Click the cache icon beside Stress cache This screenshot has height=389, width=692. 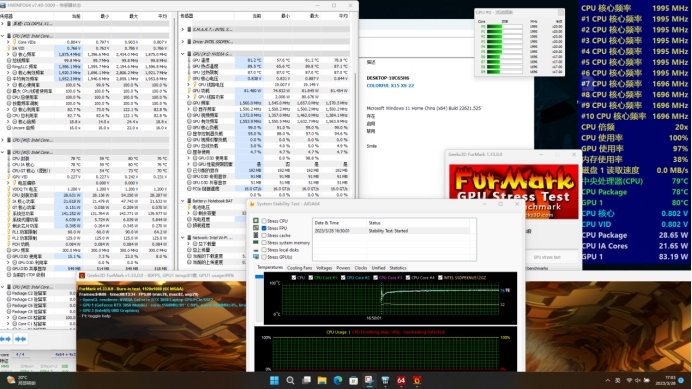point(256,235)
